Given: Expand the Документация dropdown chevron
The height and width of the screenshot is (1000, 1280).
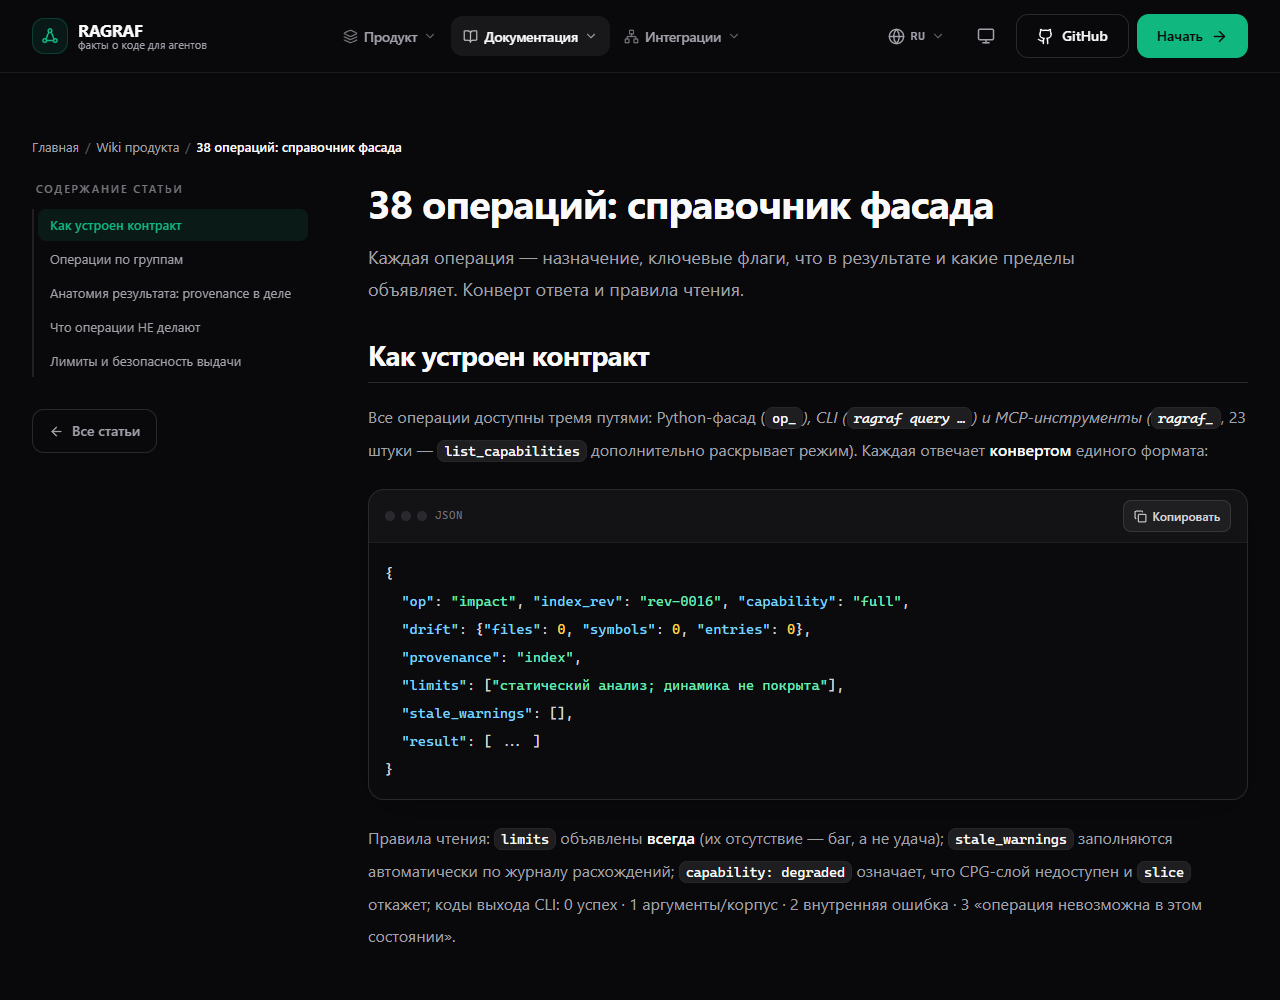Looking at the screenshot, I should pos(591,36).
